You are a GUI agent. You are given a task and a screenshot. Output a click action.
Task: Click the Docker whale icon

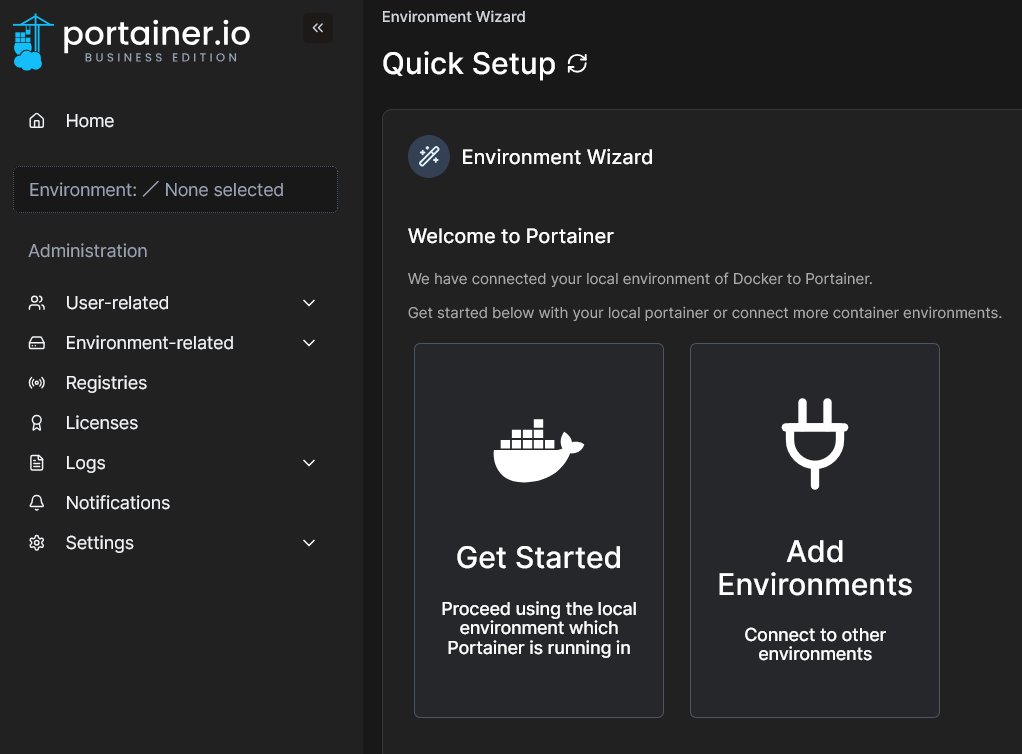click(538, 451)
